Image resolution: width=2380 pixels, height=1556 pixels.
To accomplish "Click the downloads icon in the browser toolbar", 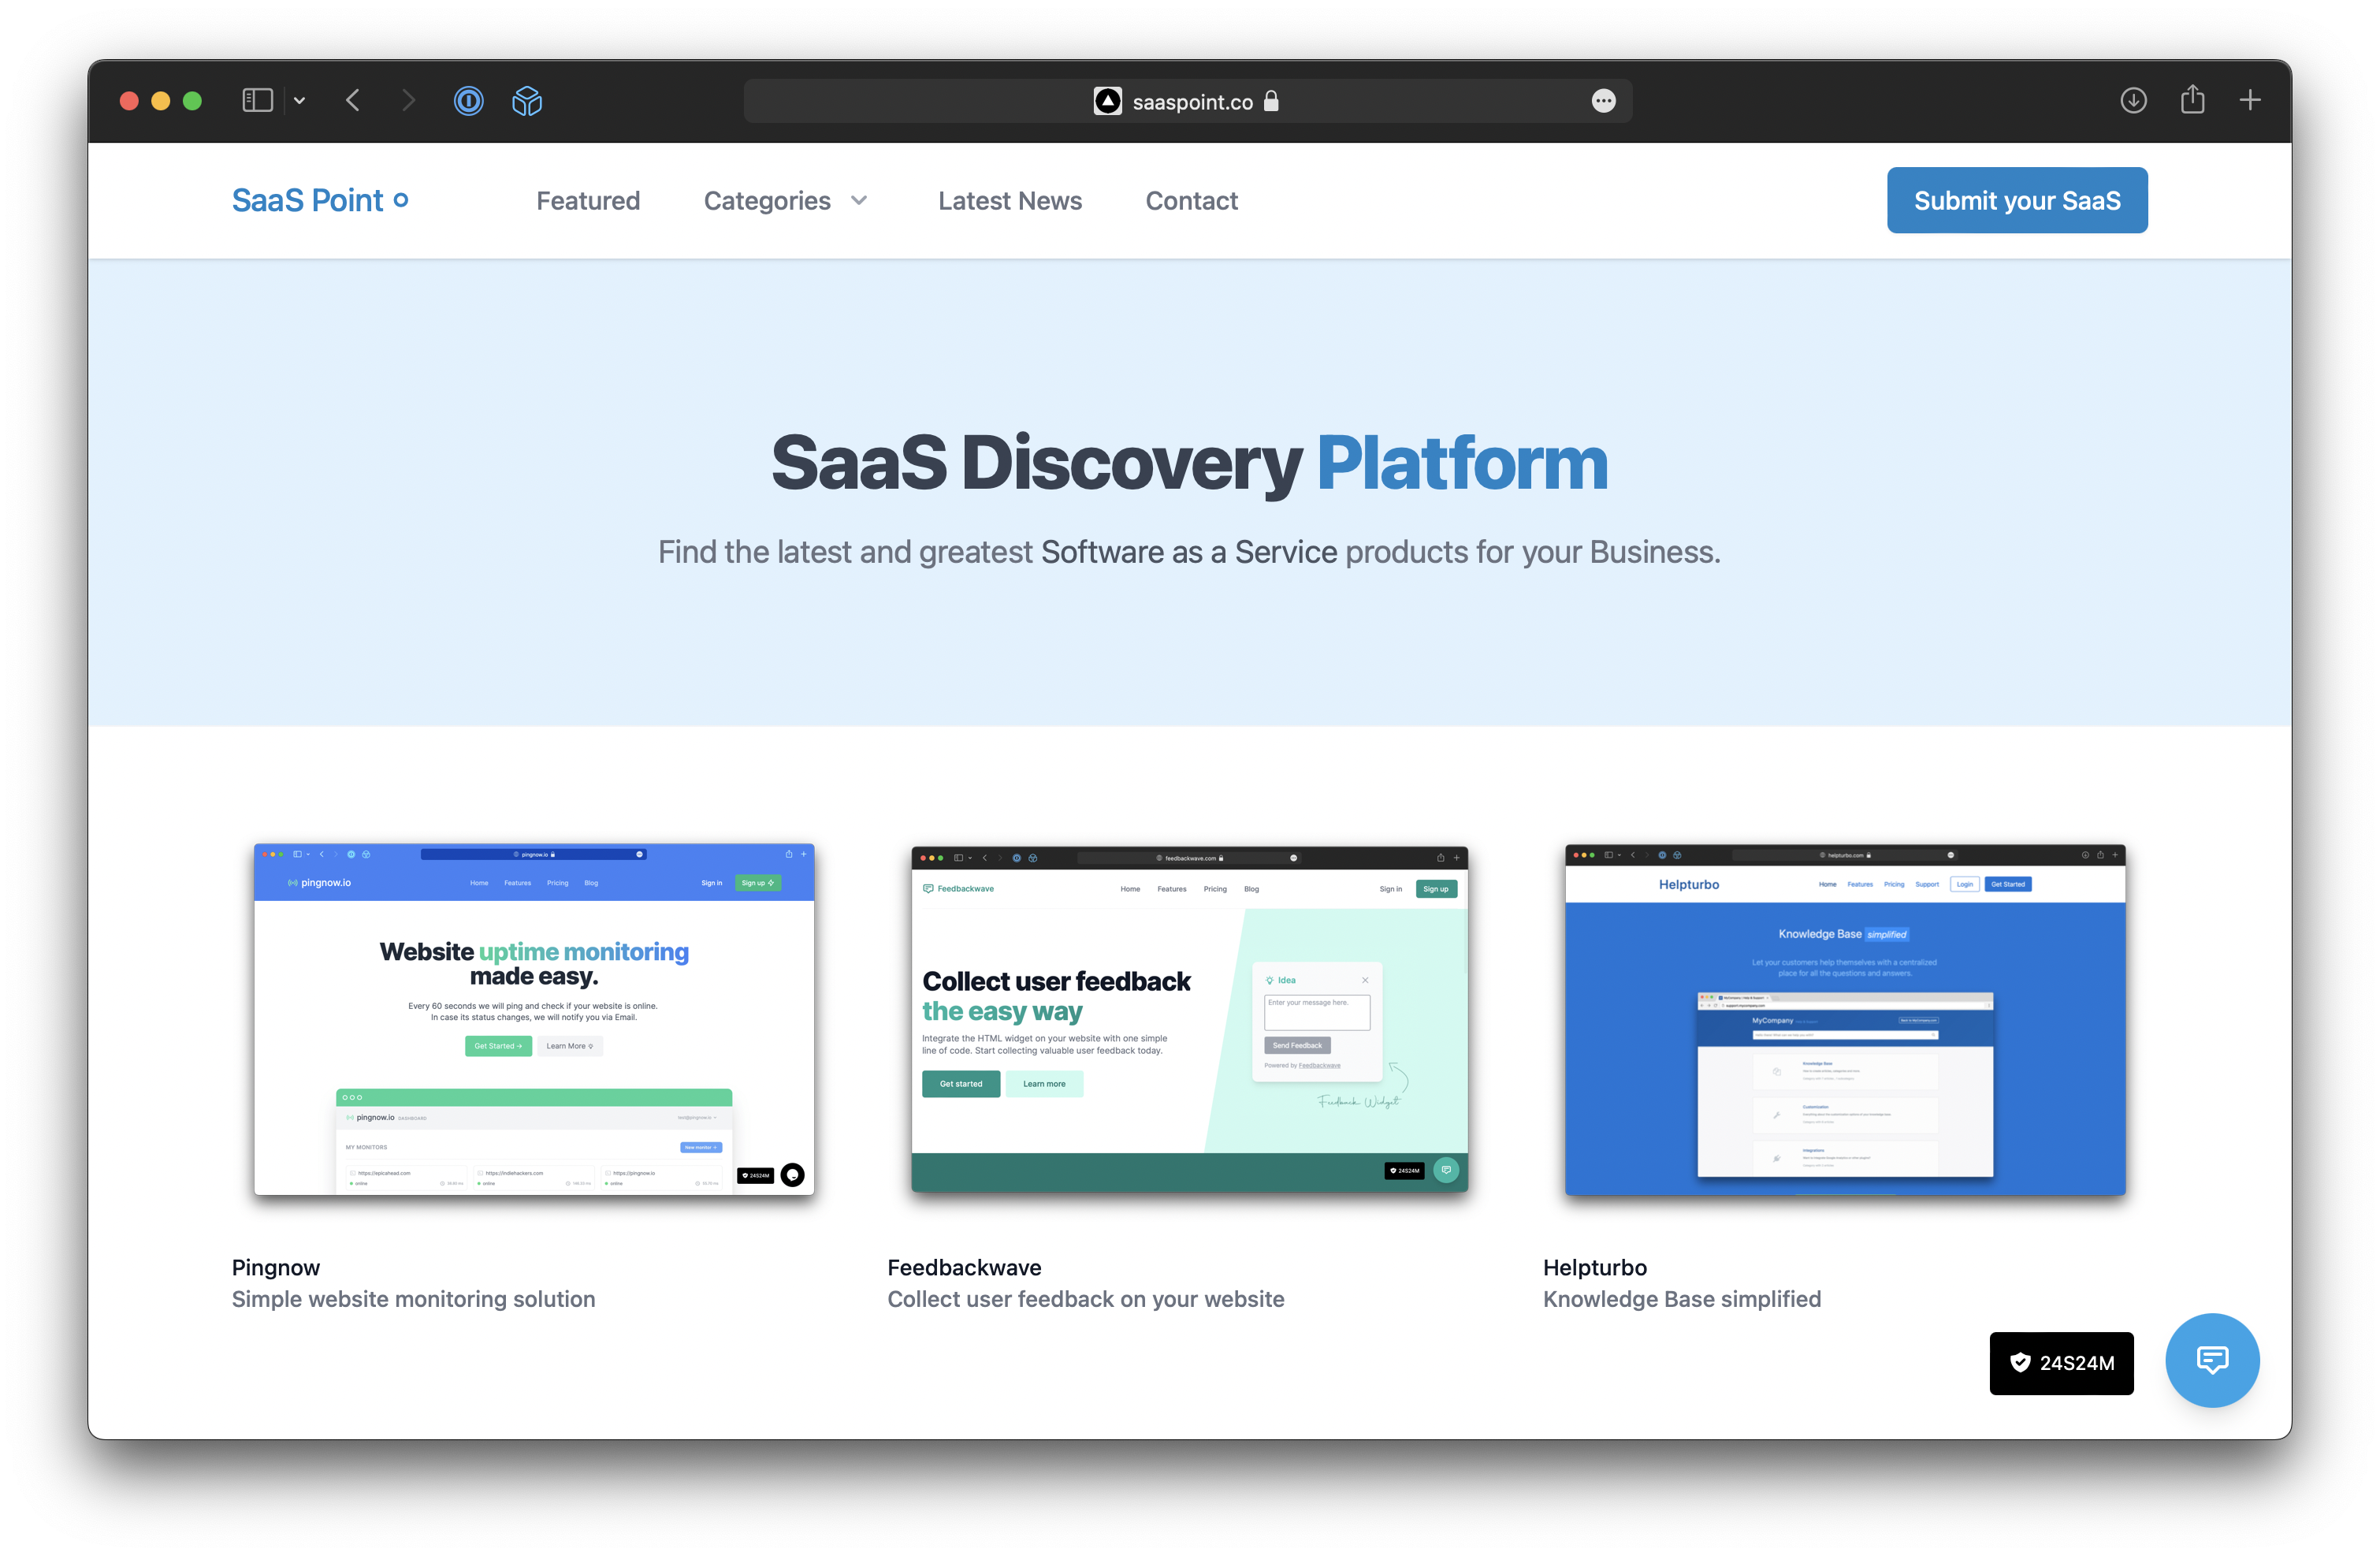I will click(x=2133, y=100).
